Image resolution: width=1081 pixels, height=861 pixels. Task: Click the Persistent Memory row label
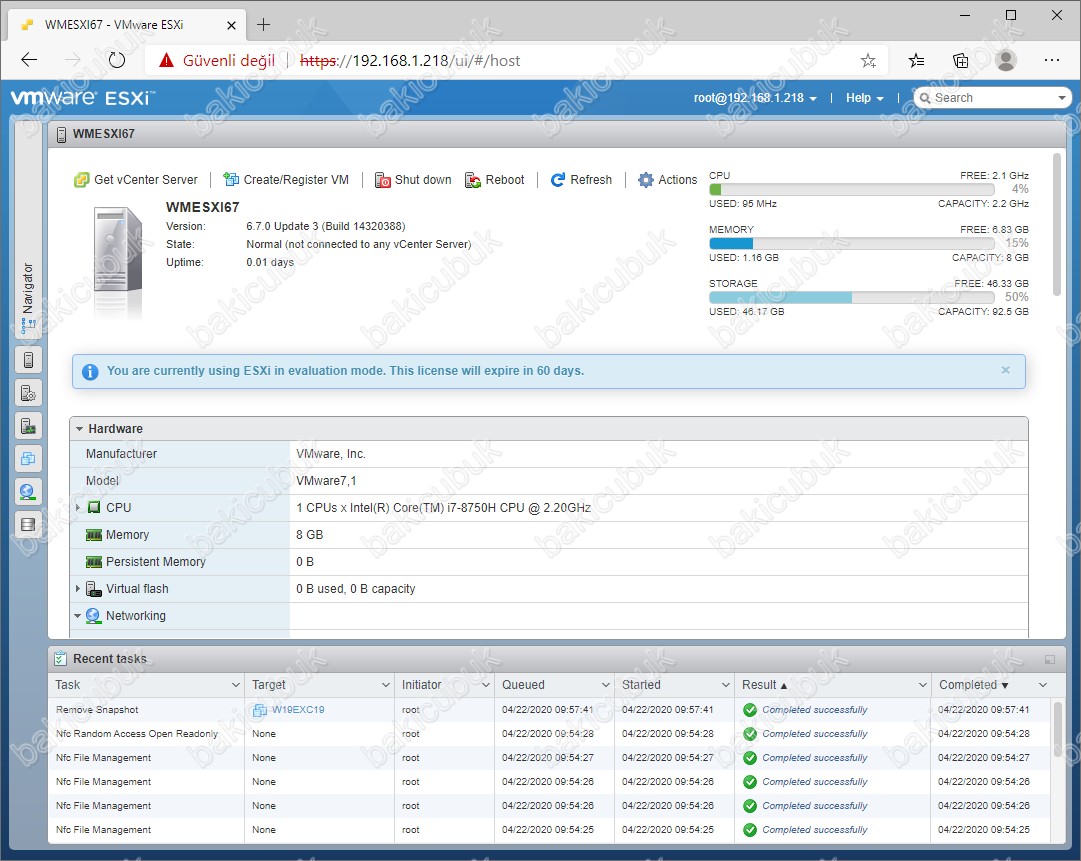tap(156, 562)
